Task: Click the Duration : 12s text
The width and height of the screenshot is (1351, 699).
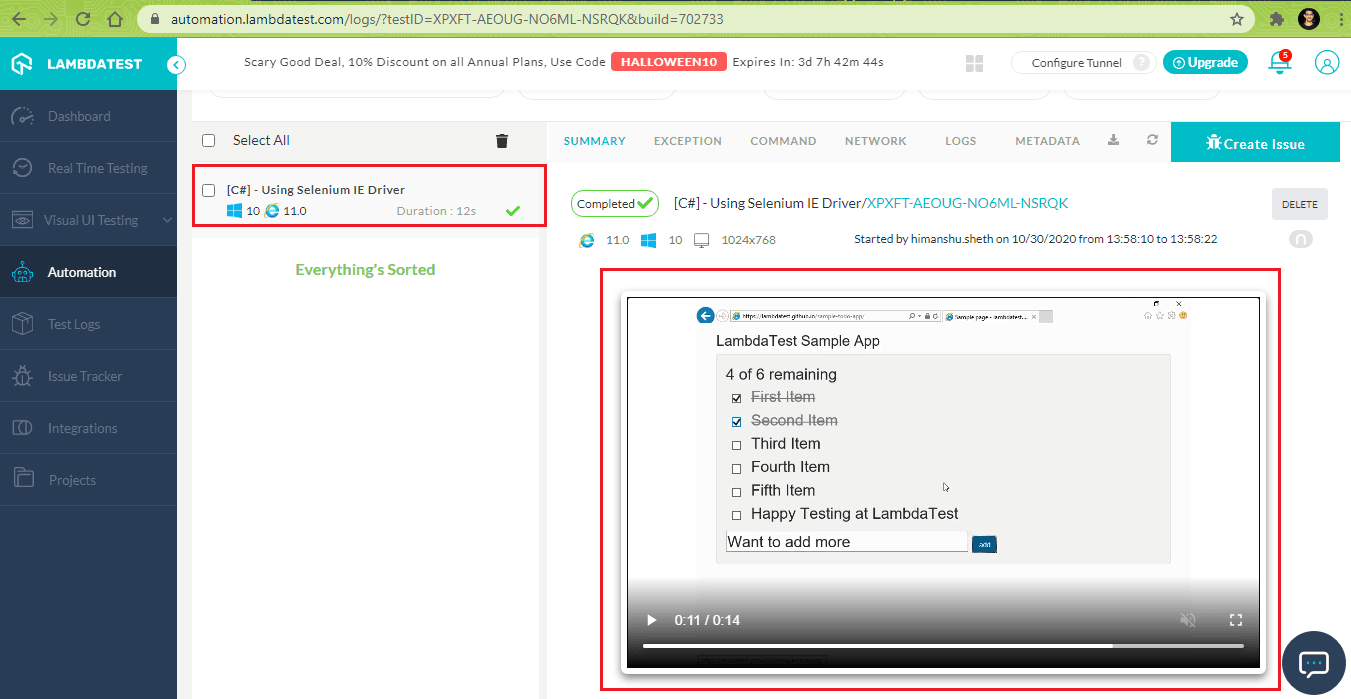Action: 436,211
